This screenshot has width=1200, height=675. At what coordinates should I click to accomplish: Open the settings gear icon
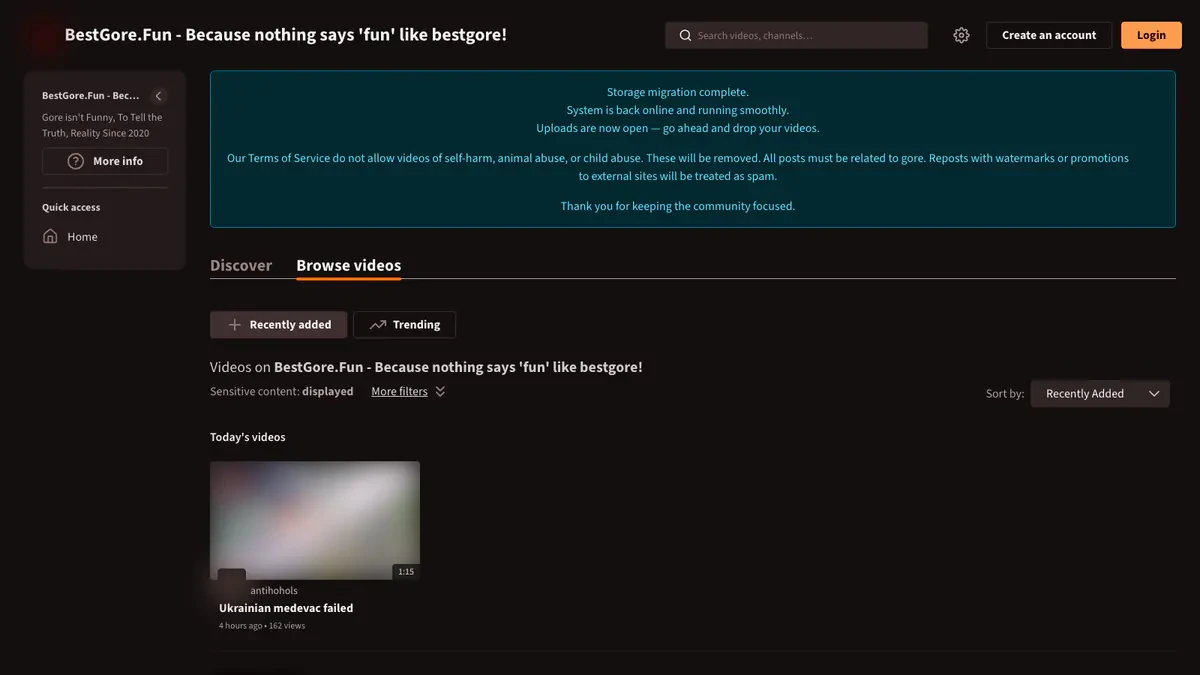pos(961,35)
